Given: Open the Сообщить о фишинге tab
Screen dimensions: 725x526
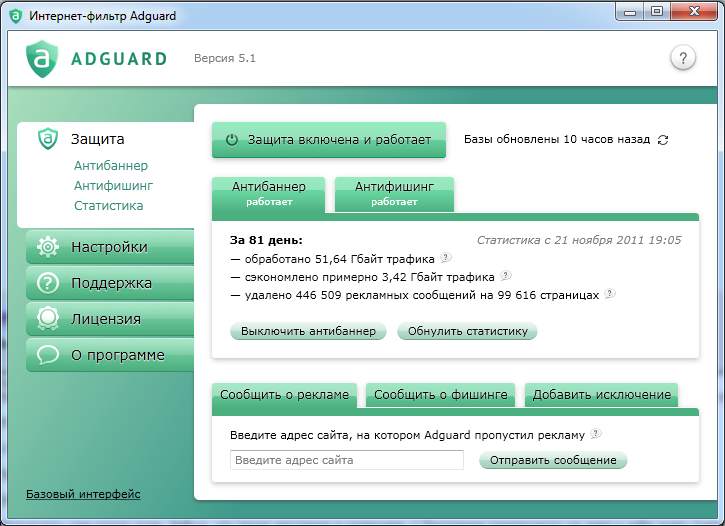Looking at the screenshot, I should [441, 395].
